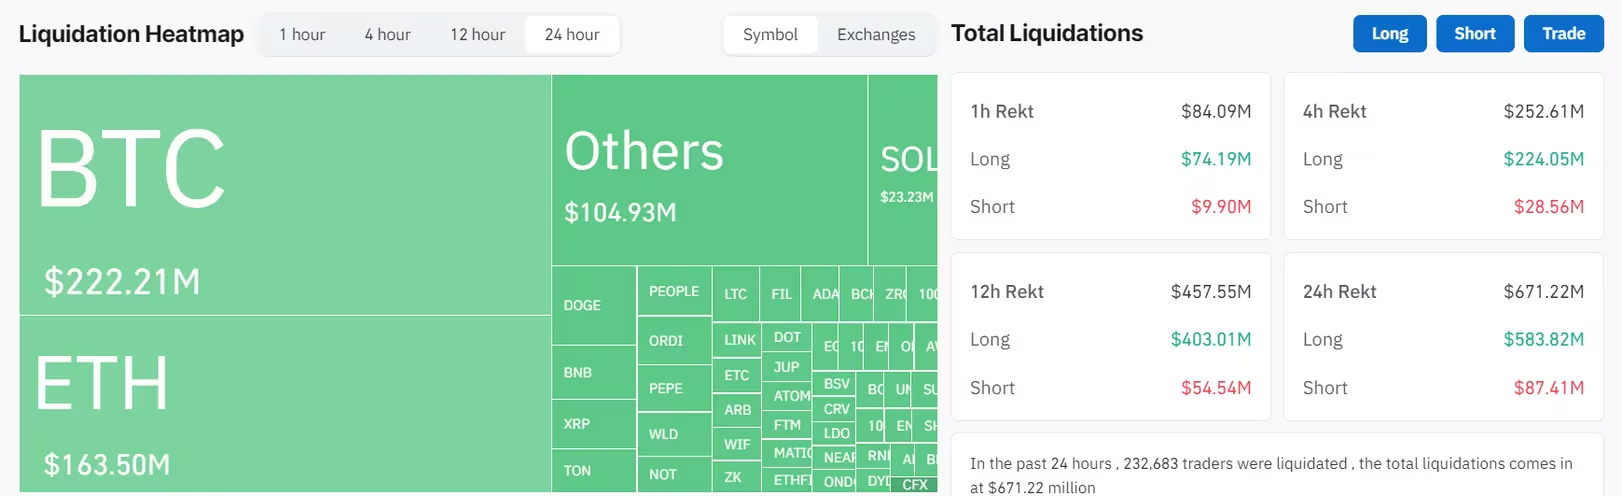
Task: Click the 1h Long value $74.19M
Action: pyautogui.click(x=1216, y=159)
